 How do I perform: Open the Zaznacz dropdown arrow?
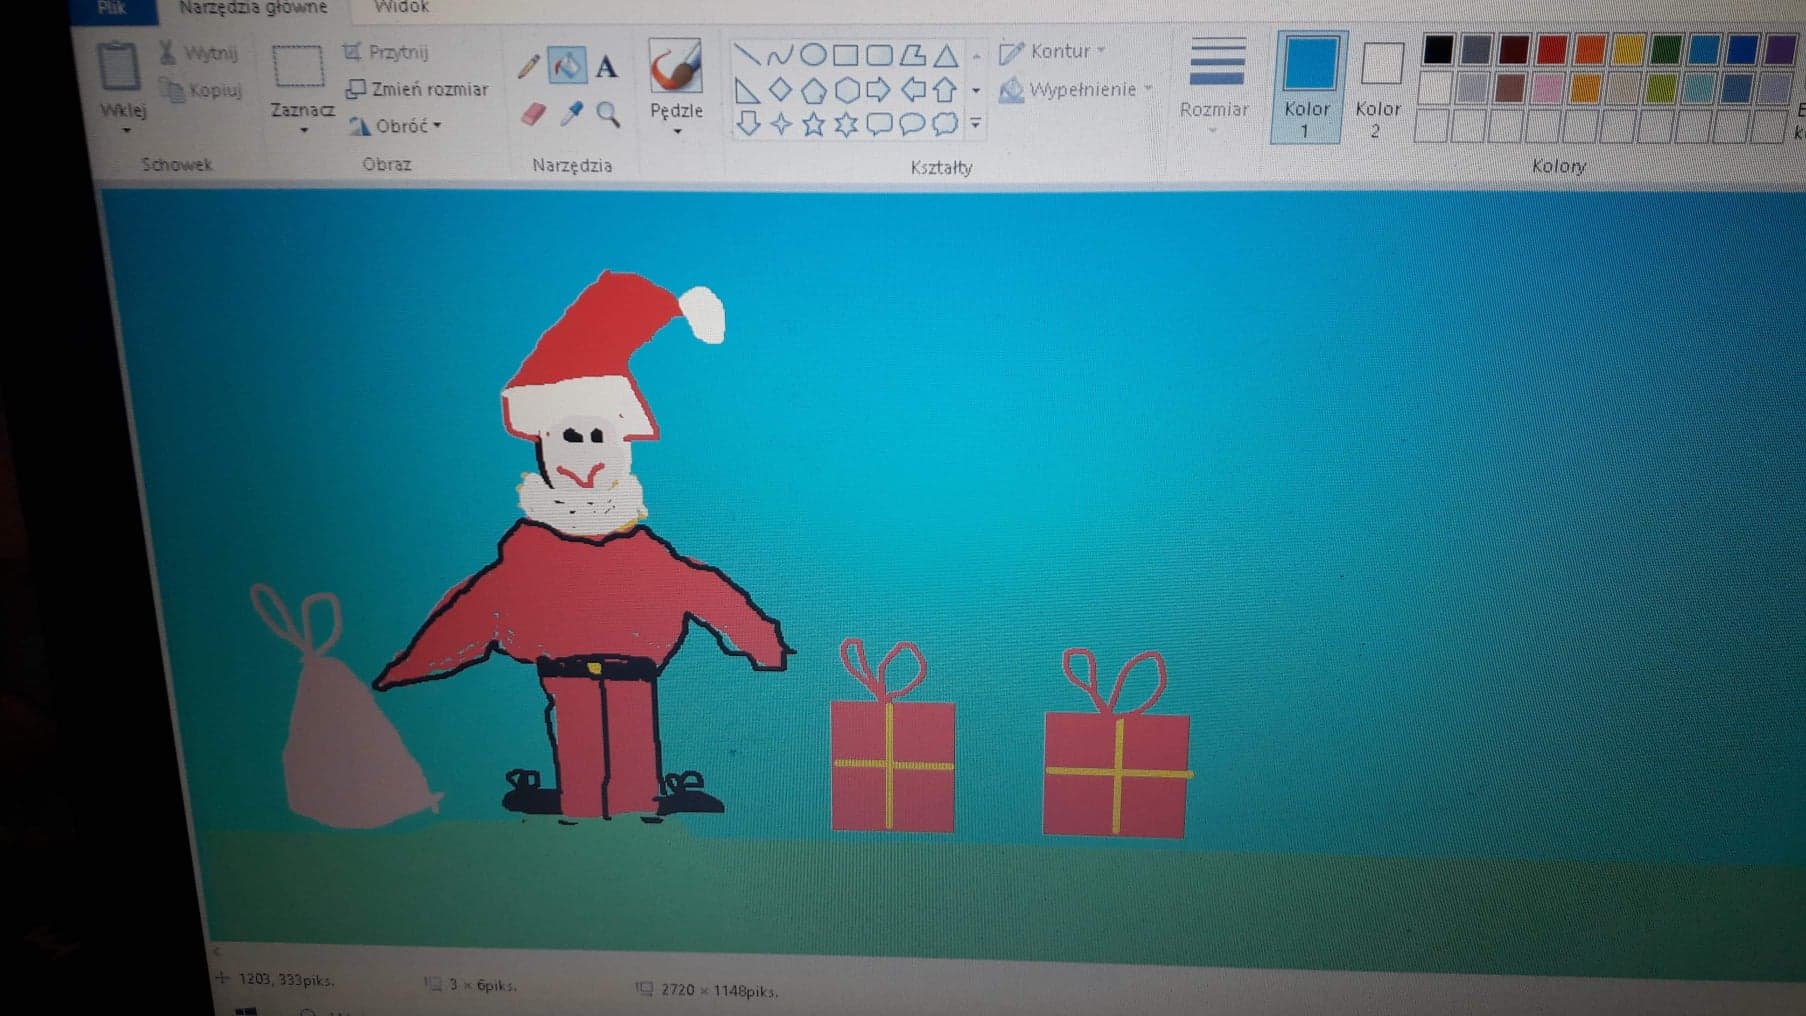[304, 130]
